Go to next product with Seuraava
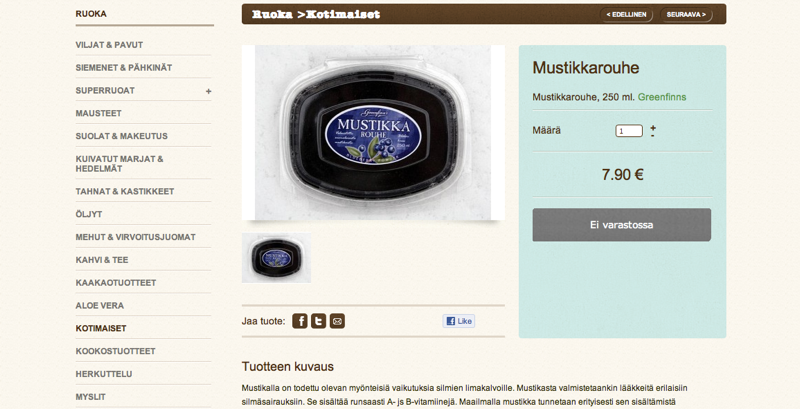The width and height of the screenshot is (800, 409). 686,15
